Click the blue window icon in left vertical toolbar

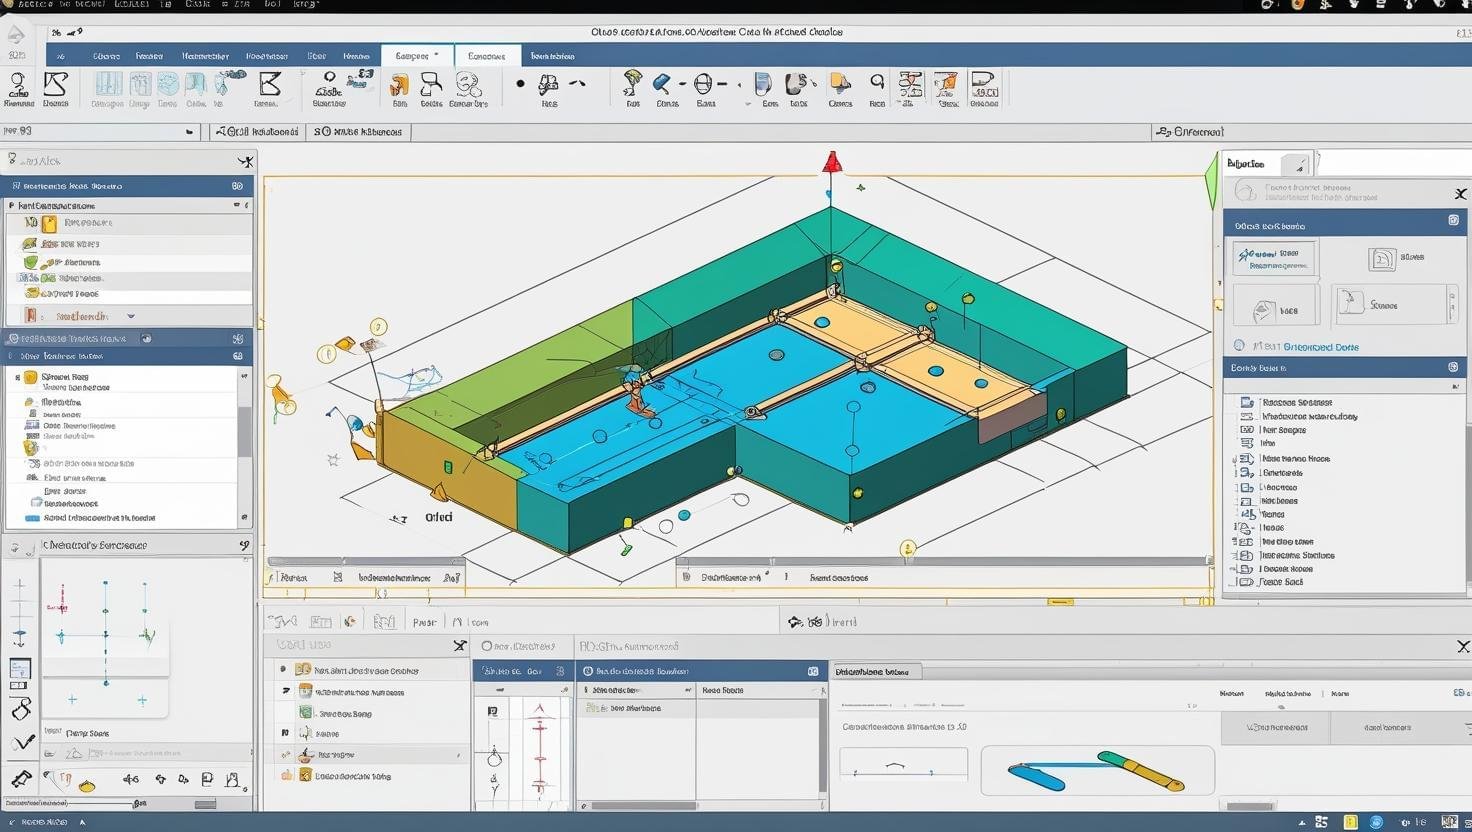(x=20, y=668)
